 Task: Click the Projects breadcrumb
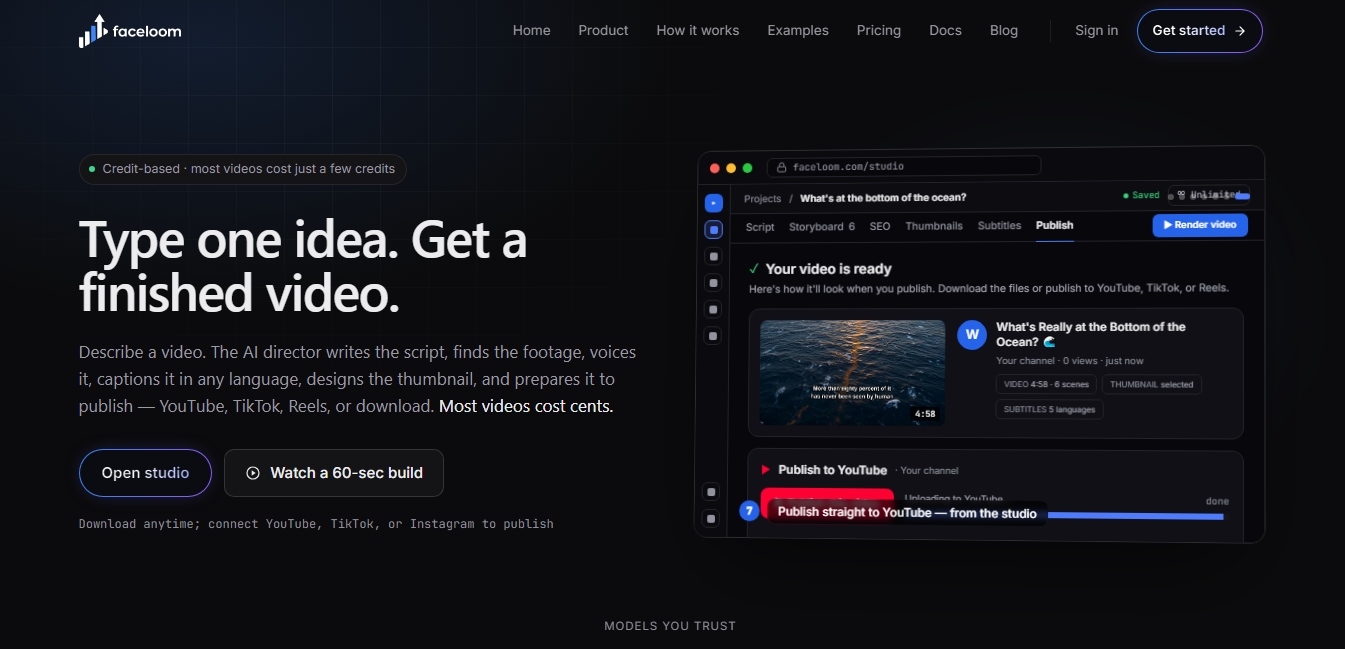[763, 198]
